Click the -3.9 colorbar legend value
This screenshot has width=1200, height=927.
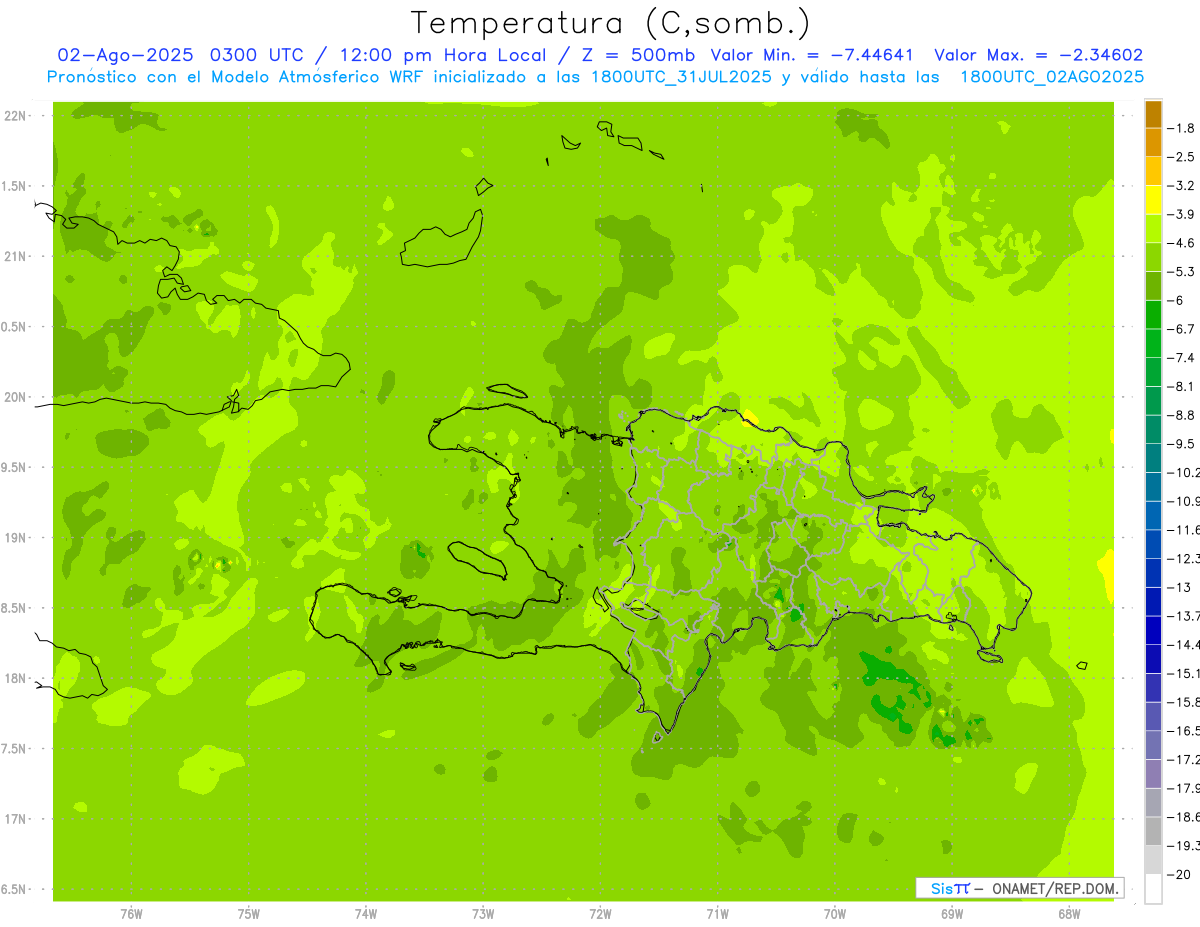pos(1181,215)
